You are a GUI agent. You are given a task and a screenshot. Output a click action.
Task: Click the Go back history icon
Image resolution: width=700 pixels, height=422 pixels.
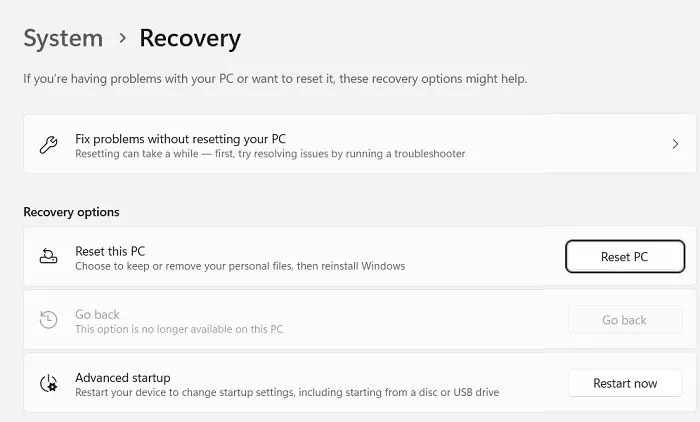tap(48, 320)
